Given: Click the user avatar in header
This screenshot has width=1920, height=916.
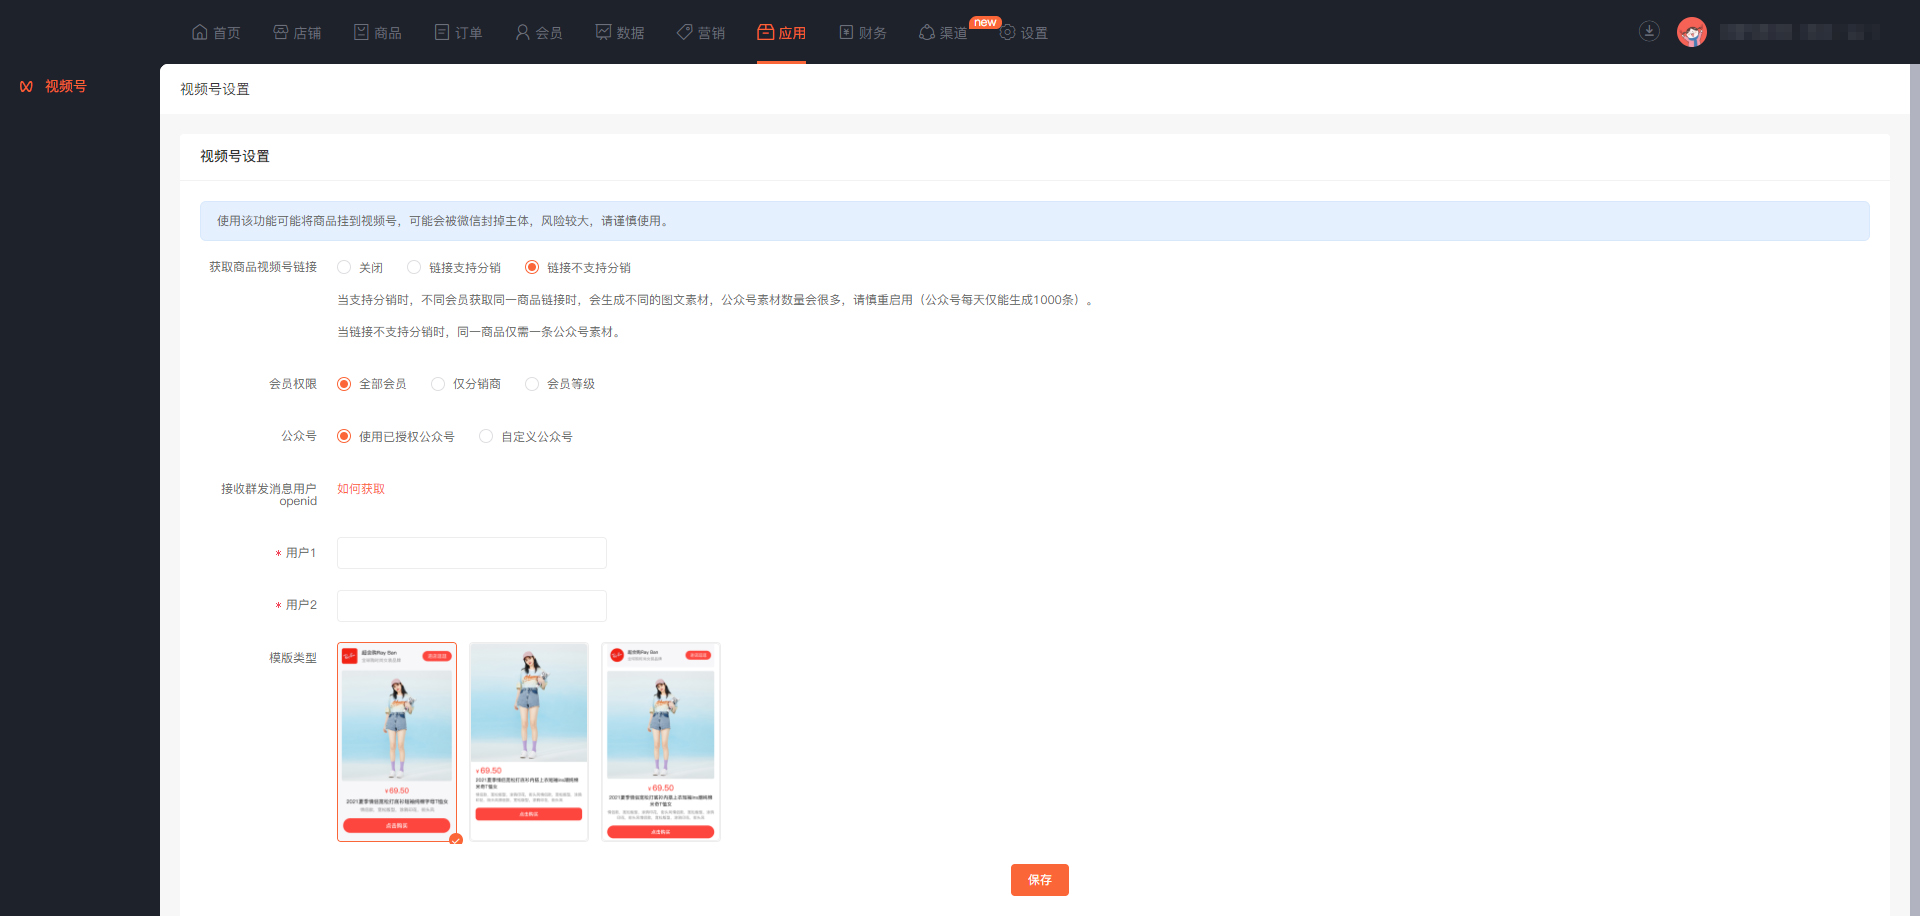Looking at the screenshot, I should click(x=1691, y=32).
